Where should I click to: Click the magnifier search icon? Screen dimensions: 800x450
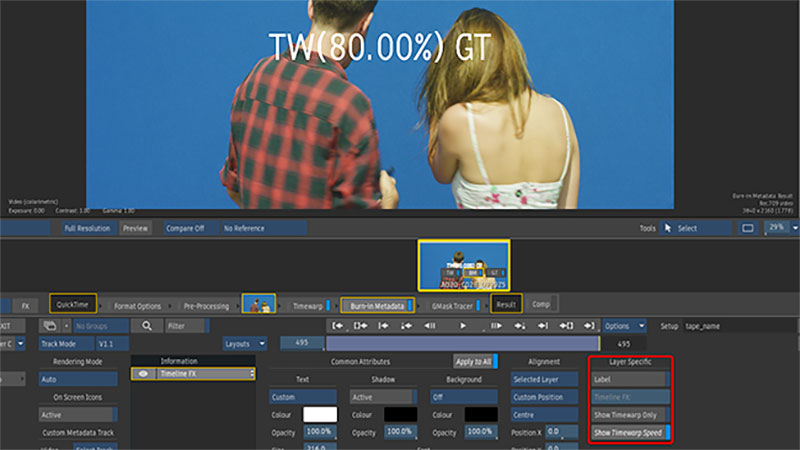pos(146,326)
